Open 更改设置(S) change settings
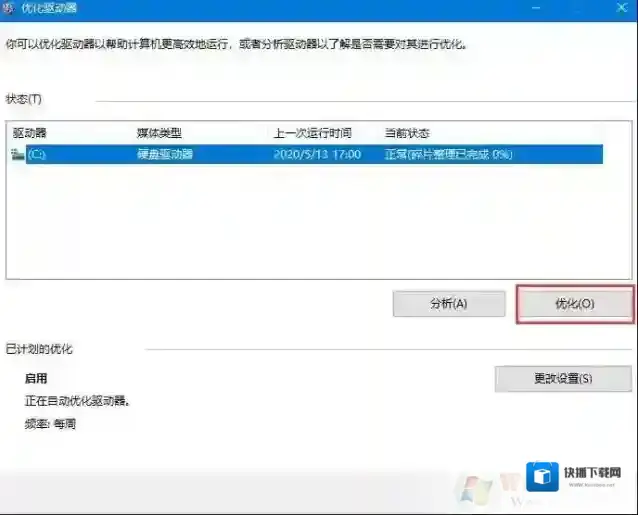This screenshot has height=515, width=638. click(x=563, y=379)
